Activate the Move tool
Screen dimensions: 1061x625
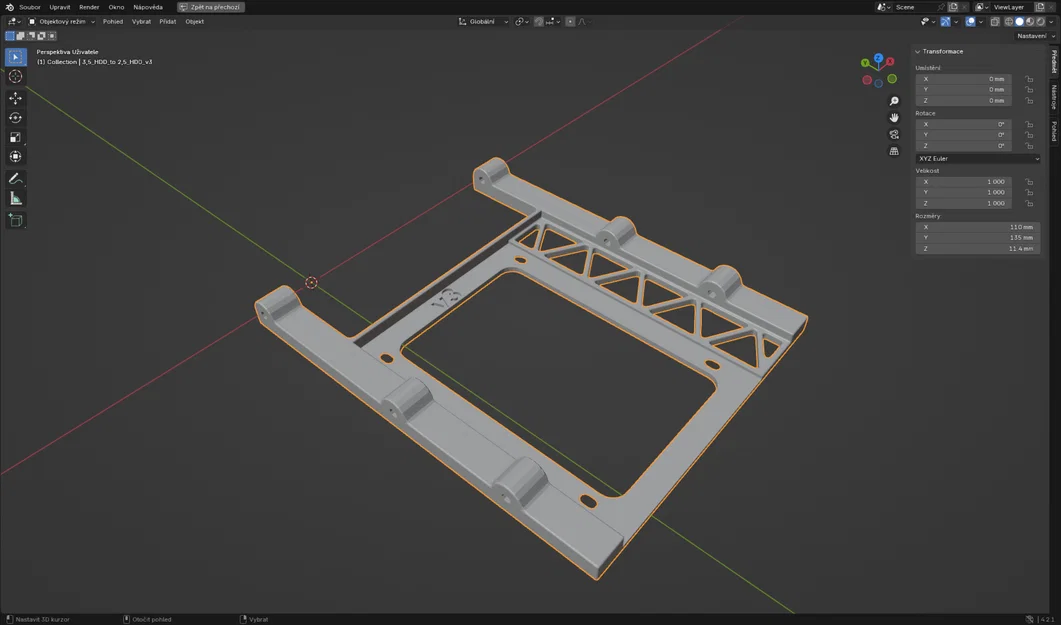16,98
